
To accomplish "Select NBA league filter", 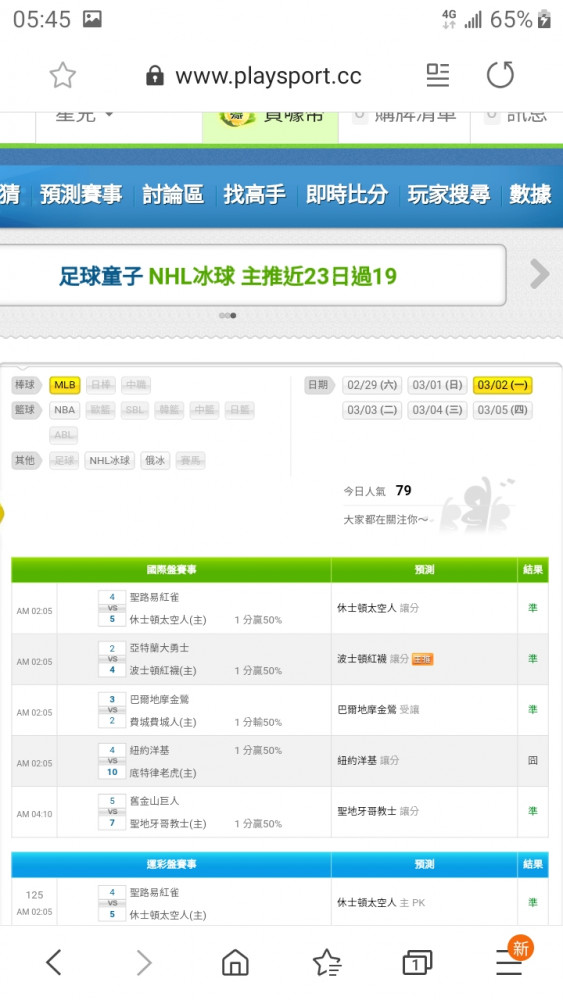I will pos(64,410).
